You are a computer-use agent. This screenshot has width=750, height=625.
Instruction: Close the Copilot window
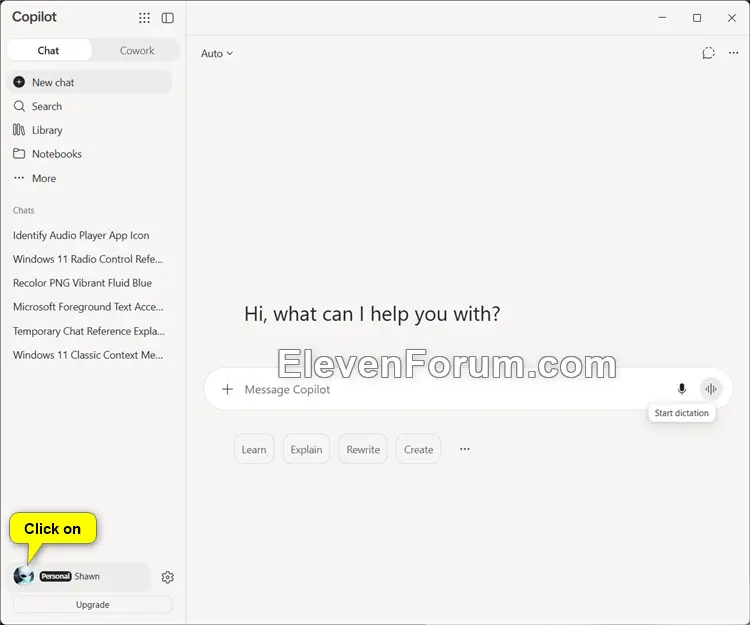(732, 18)
